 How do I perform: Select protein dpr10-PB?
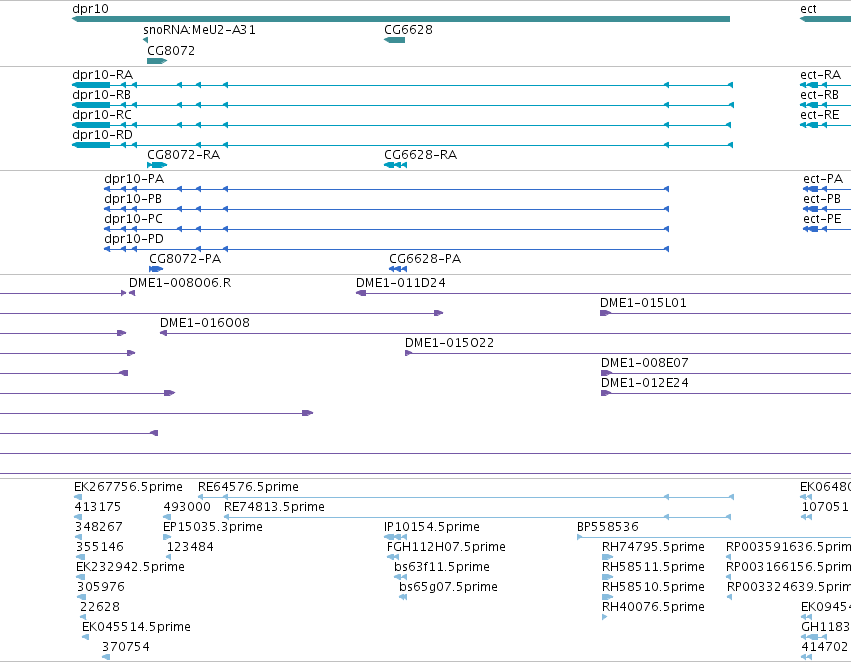pyautogui.click(x=386, y=209)
